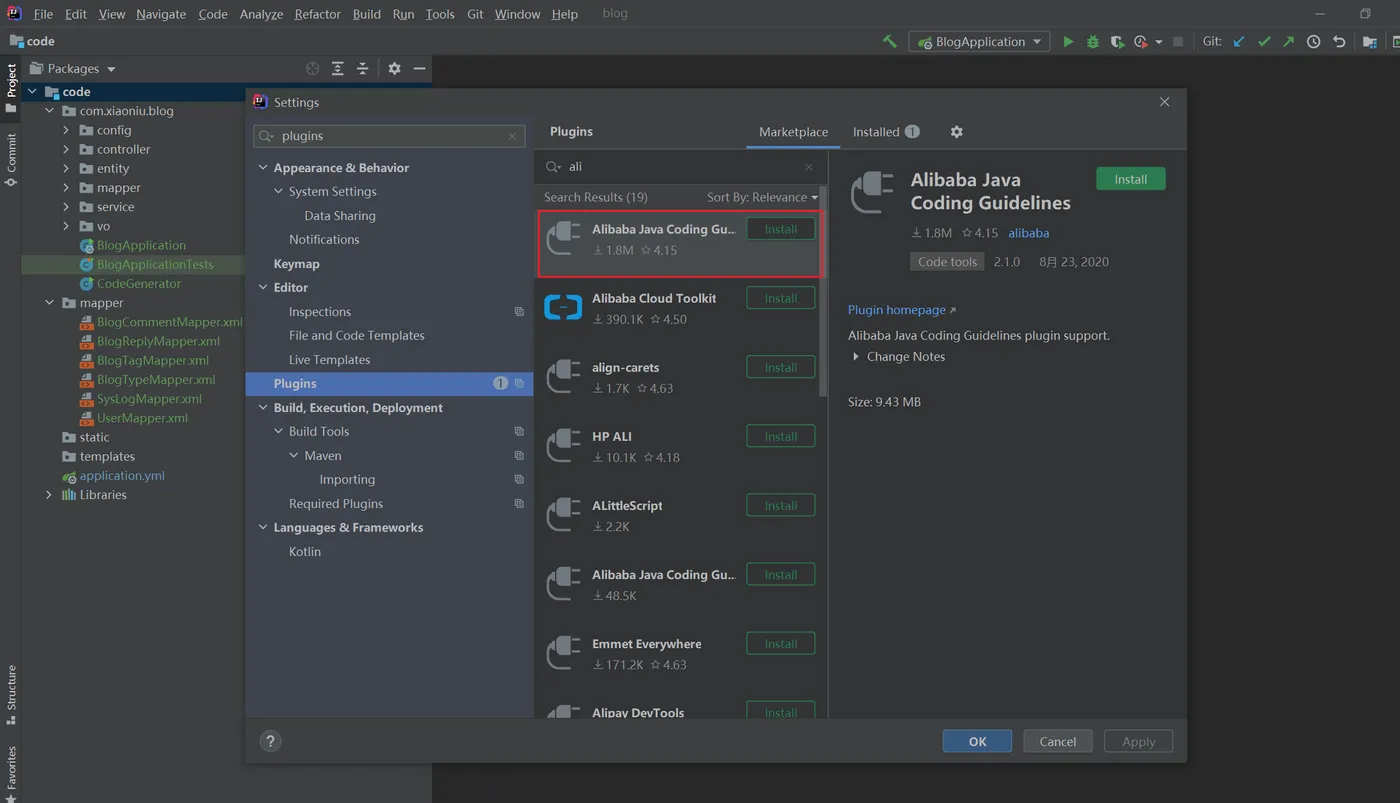Open the alibaba vendor link
This screenshot has width=1400, height=803.
1029,233
